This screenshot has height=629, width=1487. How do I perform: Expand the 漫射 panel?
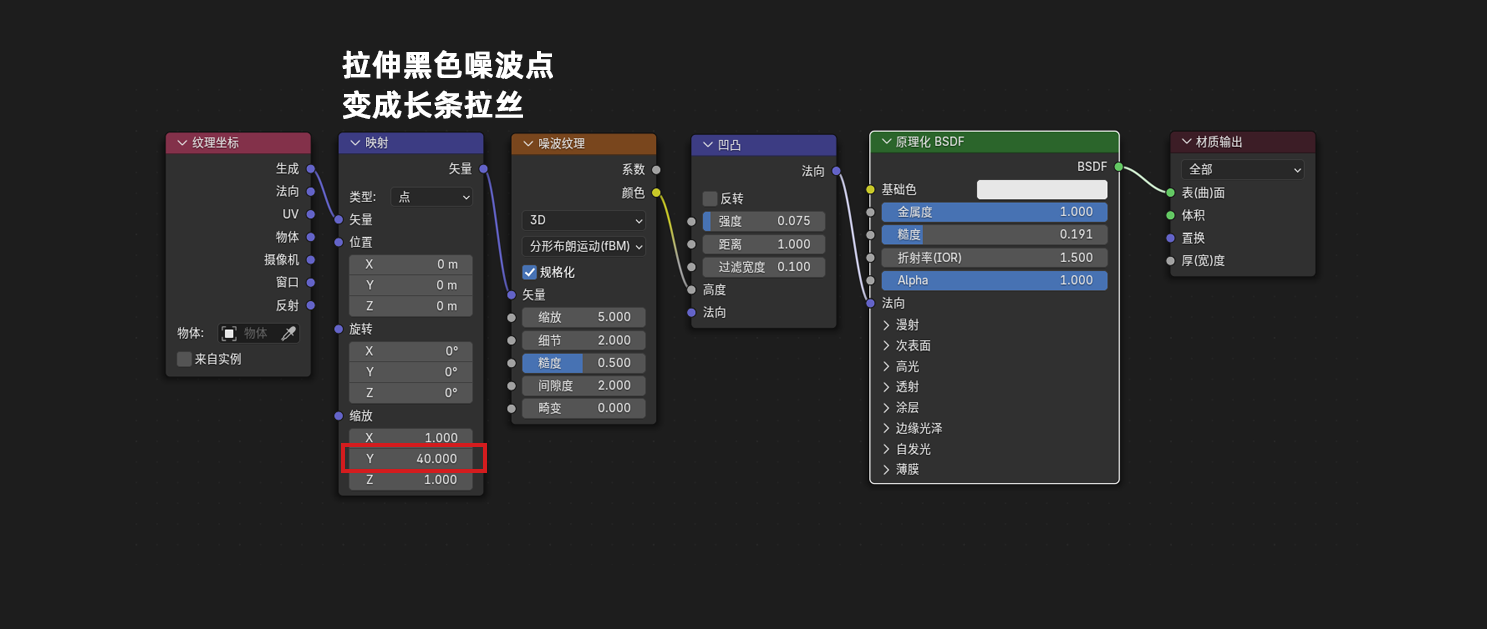coord(886,325)
